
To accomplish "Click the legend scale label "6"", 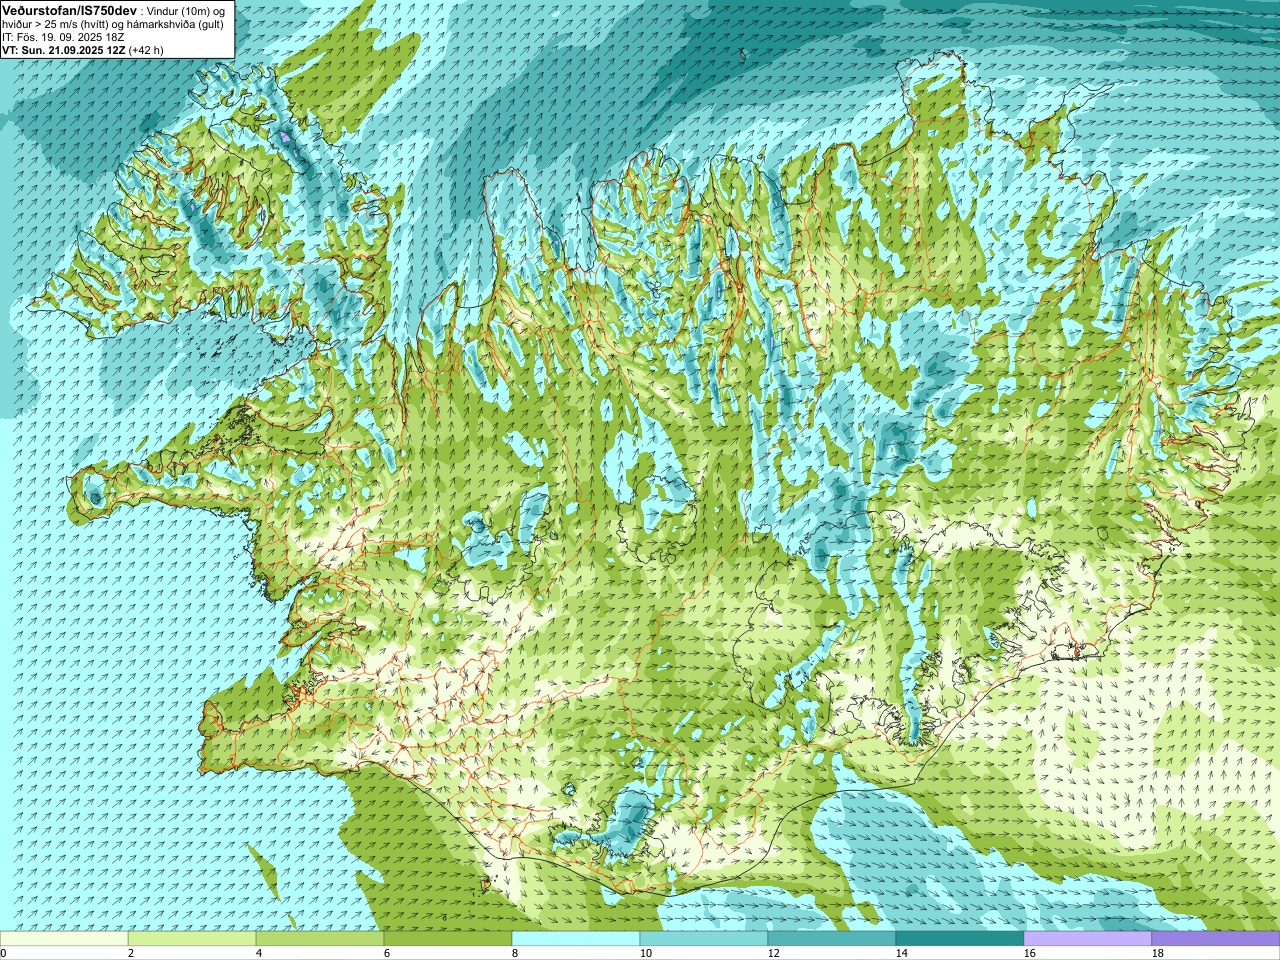I will click(387, 953).
